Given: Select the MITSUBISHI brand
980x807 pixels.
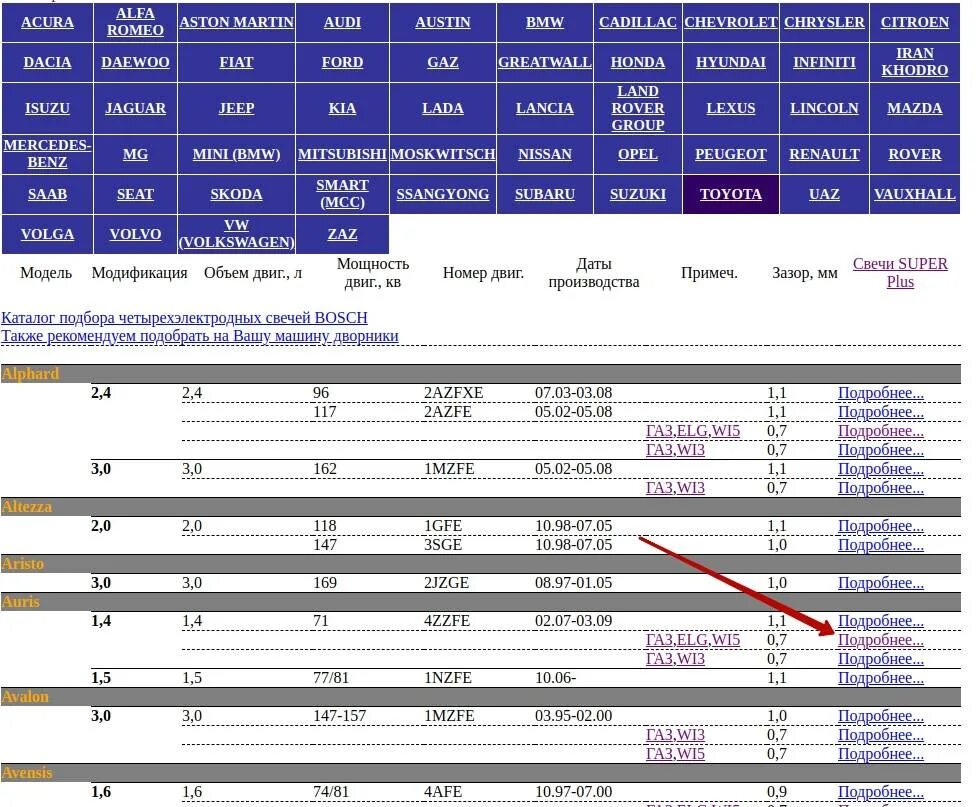Looking at the screenshot, I should (x=342, y=154).
